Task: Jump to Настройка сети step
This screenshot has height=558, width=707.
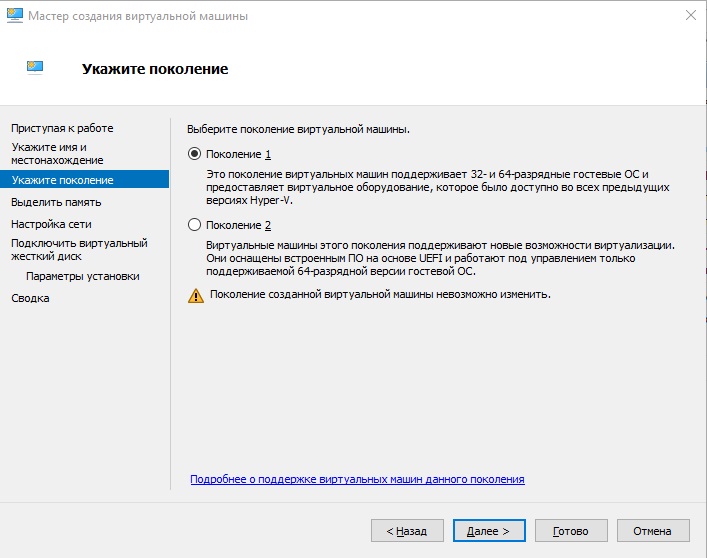Action: 51,224
